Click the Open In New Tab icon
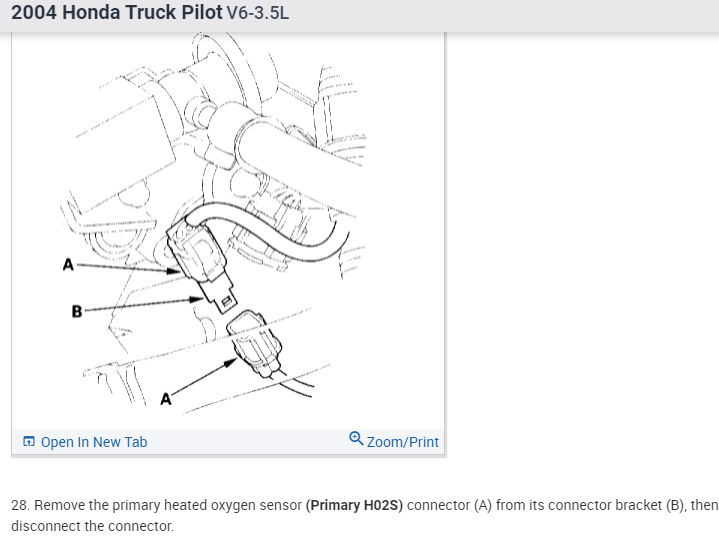The width and height of the screenshot is (719, 551). [28, 442]
